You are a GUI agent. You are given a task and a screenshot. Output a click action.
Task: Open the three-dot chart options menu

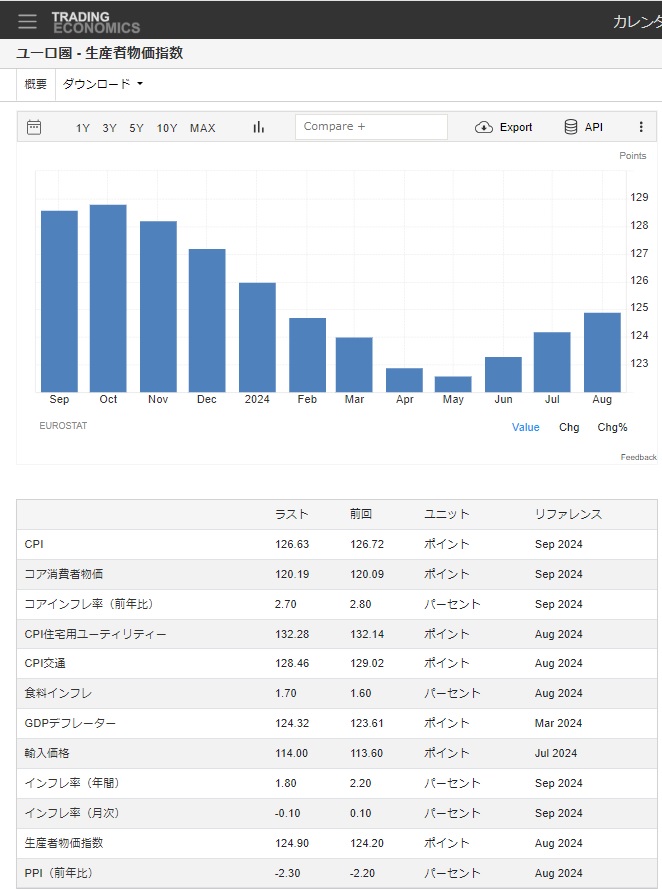click(641, 127)
